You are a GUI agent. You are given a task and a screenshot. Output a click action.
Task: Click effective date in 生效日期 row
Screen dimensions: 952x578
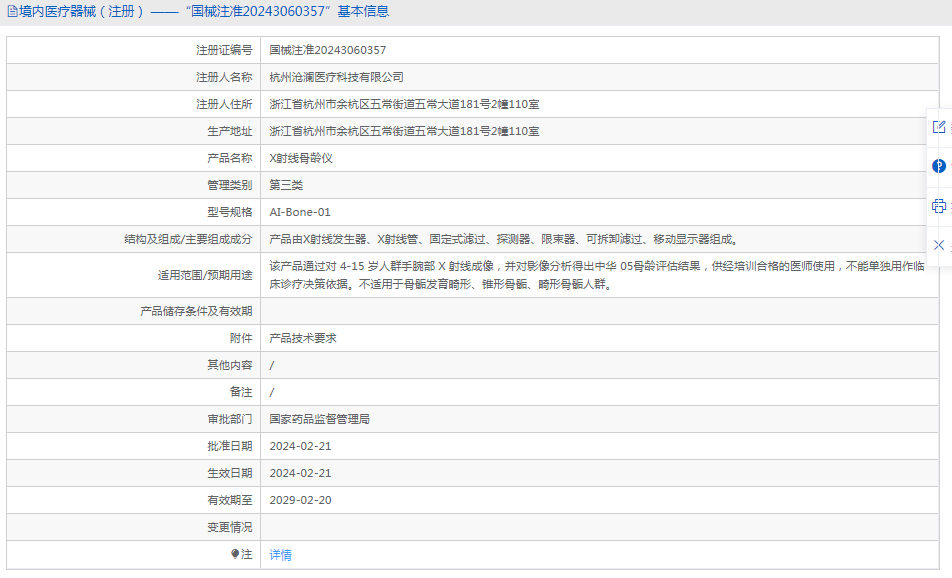pyautogui.click(x=301, y=473)
